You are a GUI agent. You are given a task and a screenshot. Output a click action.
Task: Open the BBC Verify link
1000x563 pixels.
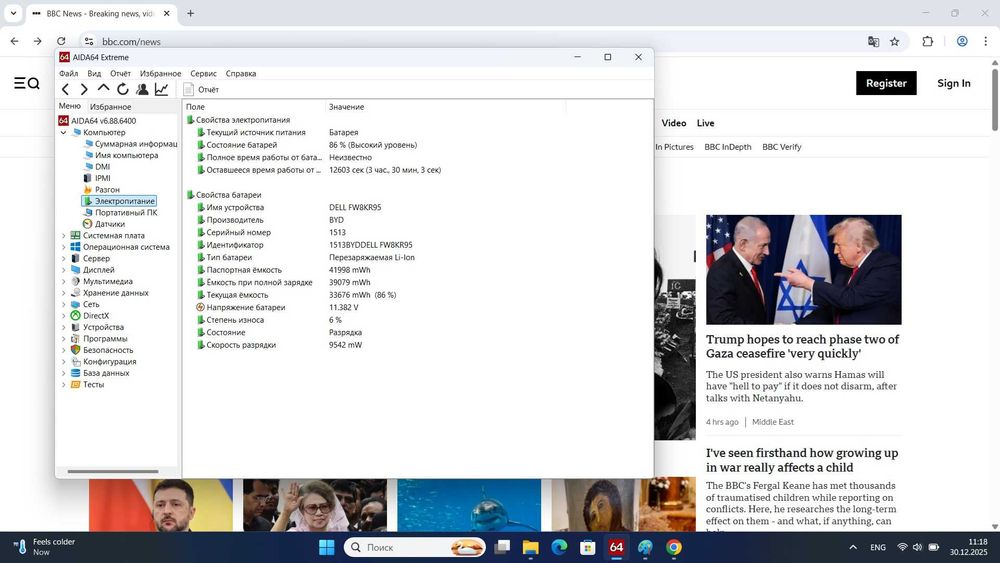pyautogui.click(x=781, y=147)
